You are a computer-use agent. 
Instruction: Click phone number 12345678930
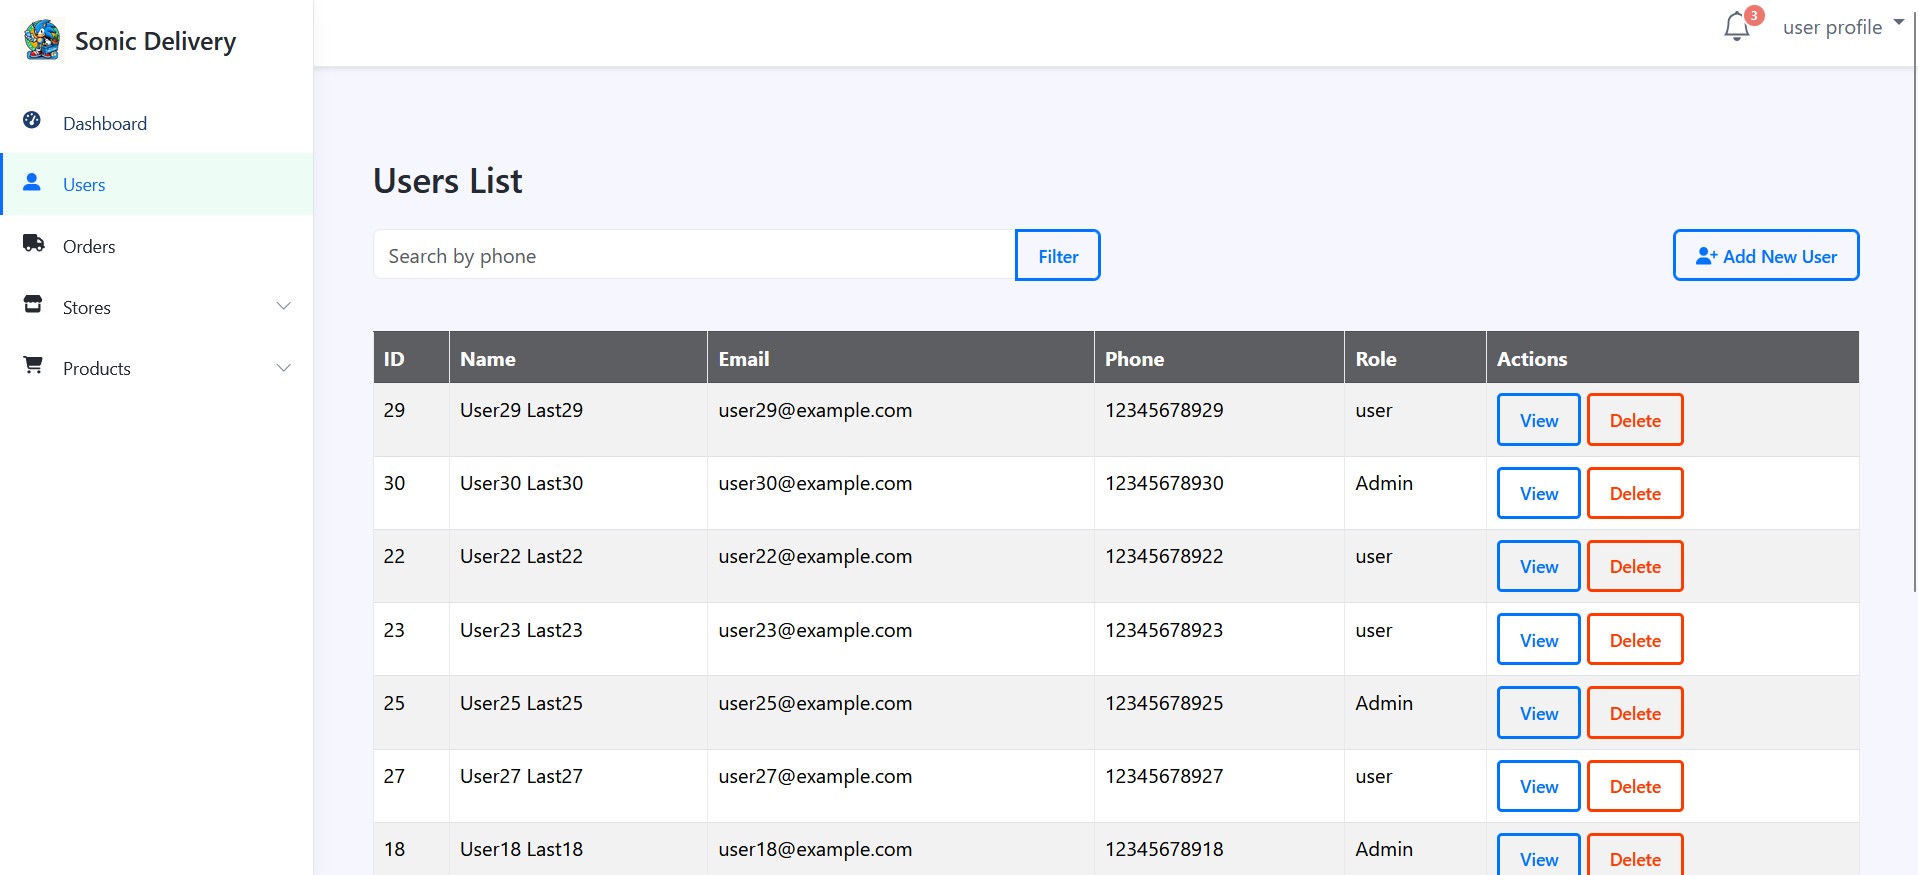click(1164, 483)
